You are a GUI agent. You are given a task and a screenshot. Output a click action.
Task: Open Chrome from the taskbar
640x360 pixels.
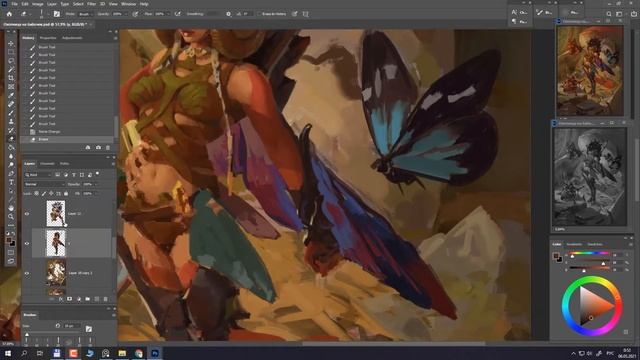[138, 353]
